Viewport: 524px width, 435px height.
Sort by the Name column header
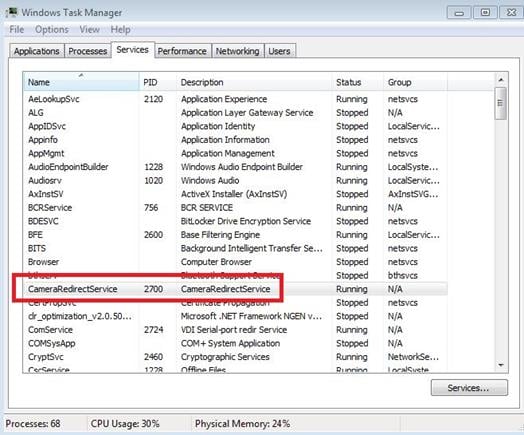81,82
